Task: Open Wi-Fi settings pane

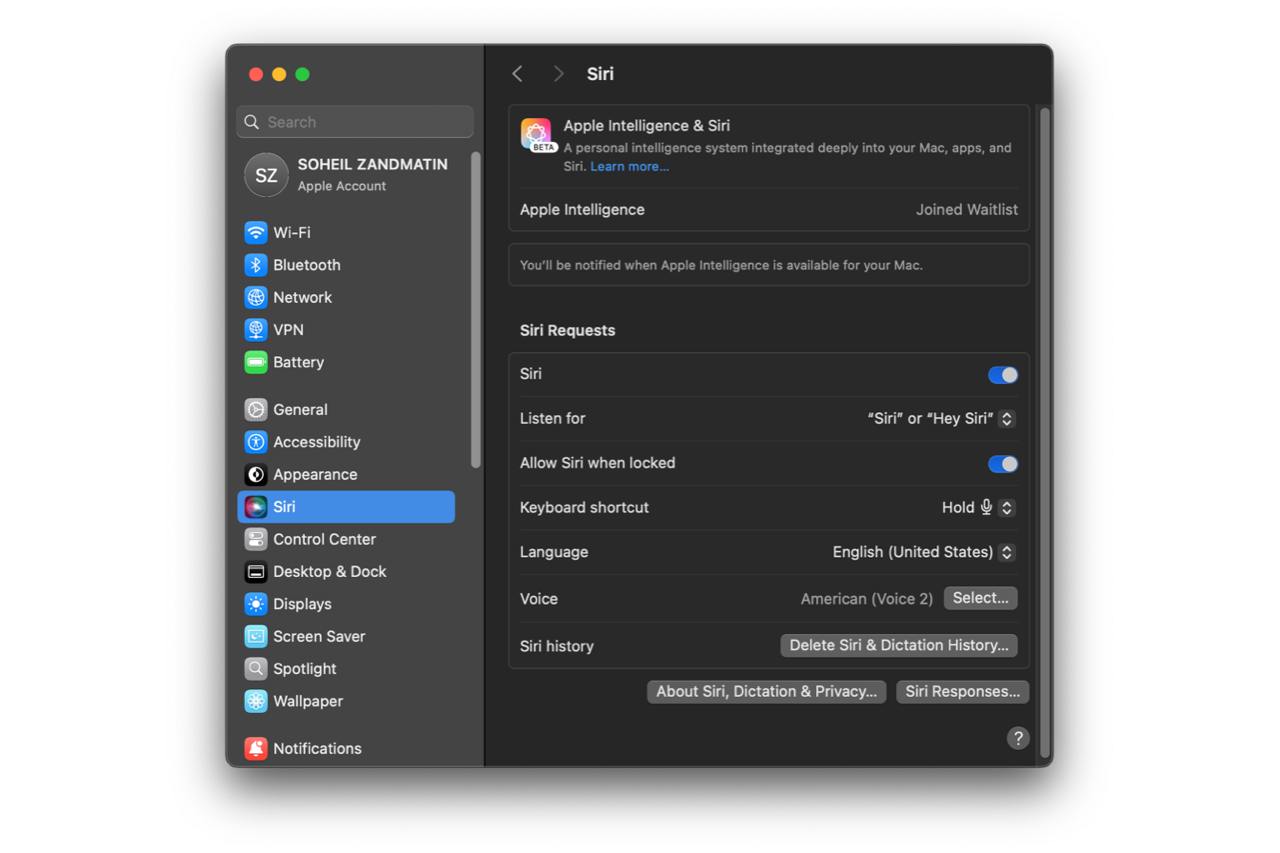Action: [x=346, y=232]
